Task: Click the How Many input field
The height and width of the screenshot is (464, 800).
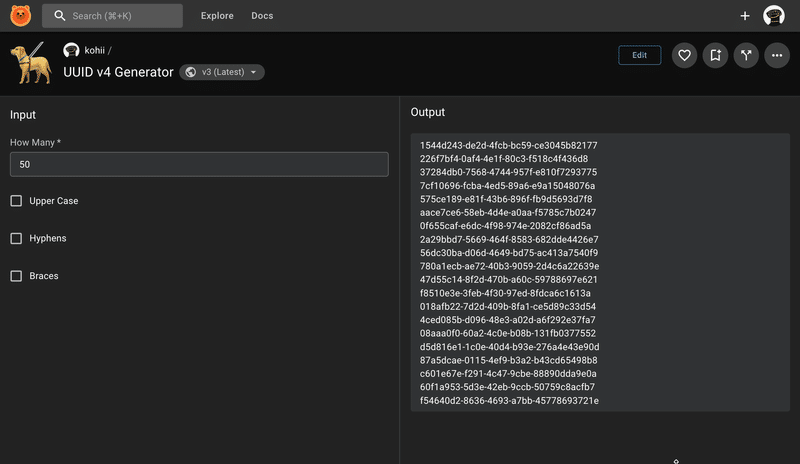Action: pos(199,164)
